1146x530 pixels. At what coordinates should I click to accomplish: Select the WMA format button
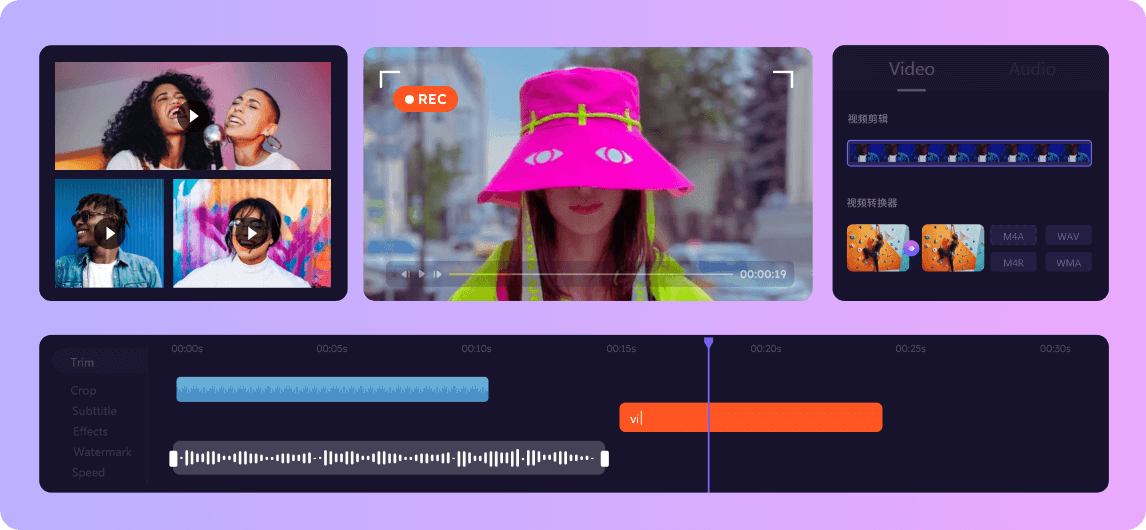[x=1068, y=262]
